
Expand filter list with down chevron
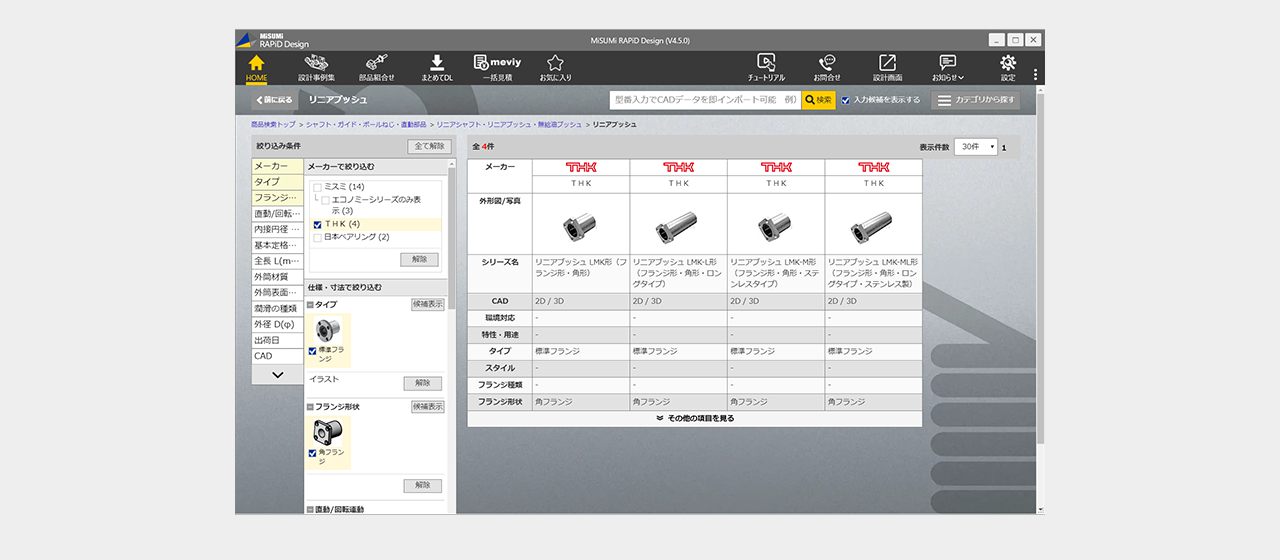pyautogui.click(x=277, y=375)
